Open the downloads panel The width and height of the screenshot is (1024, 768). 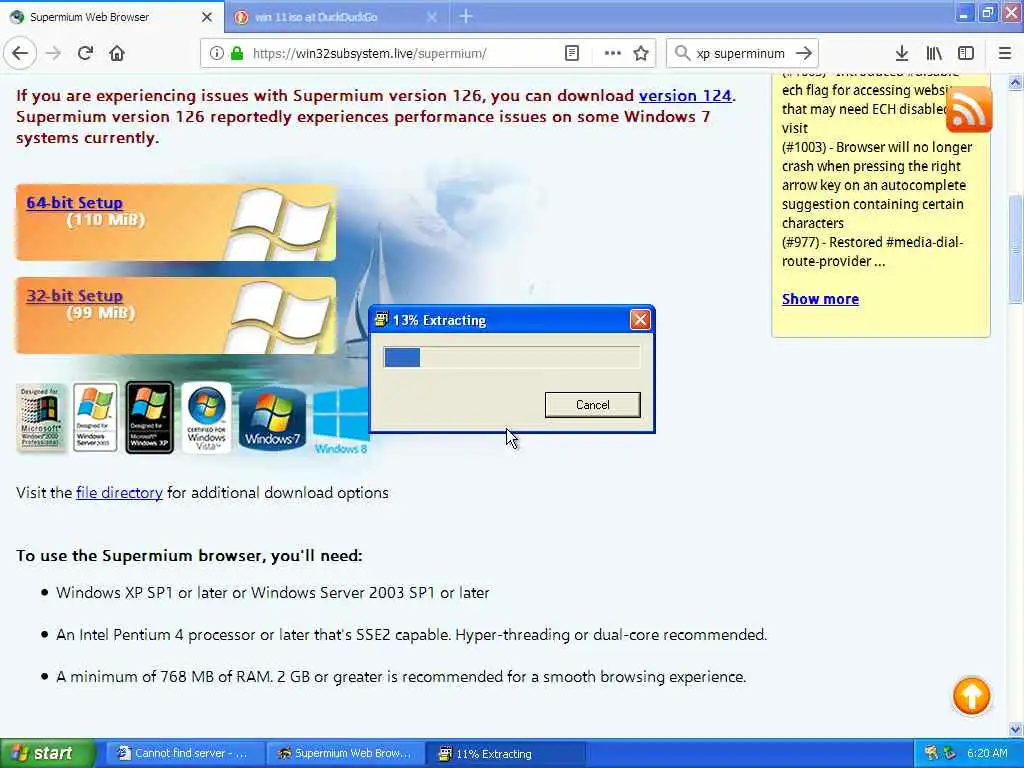tap(902, 54)
